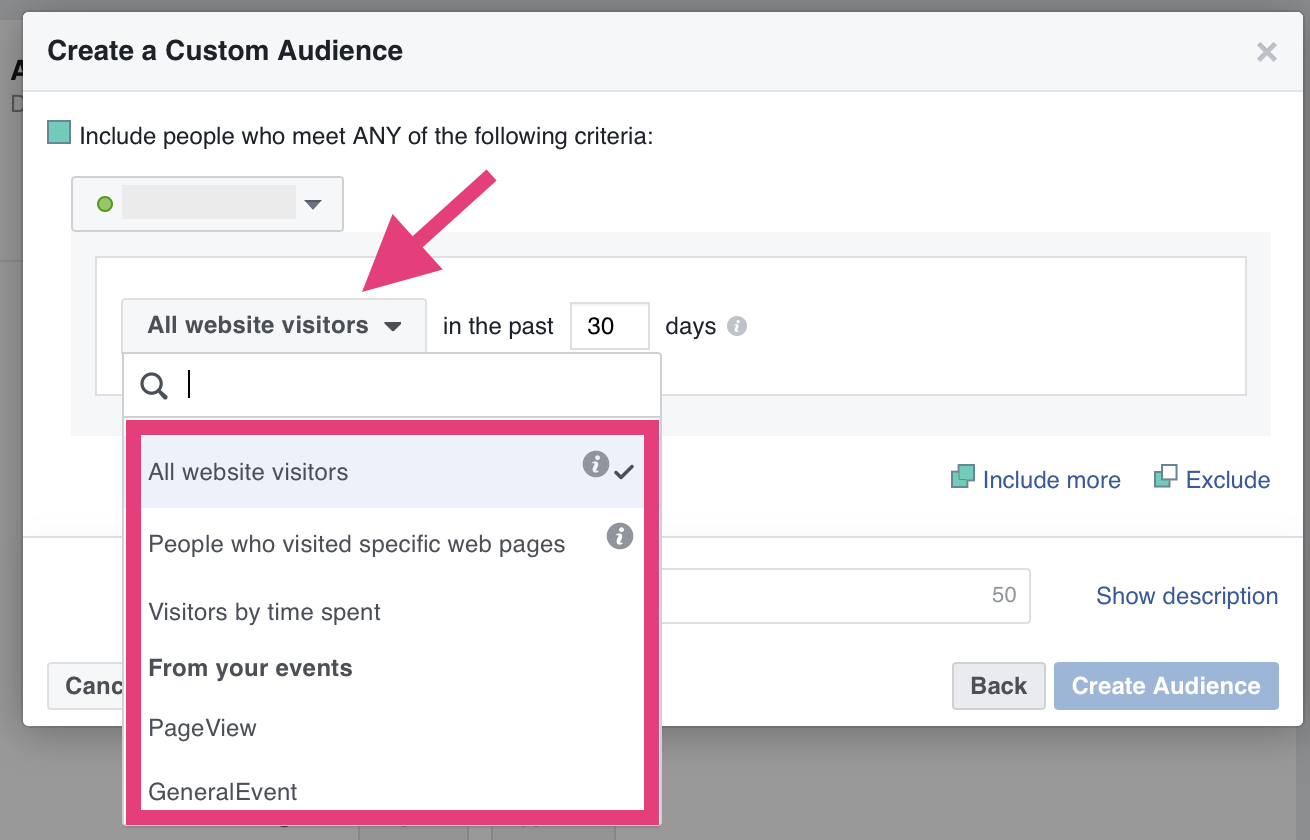Click the info icon beside "People who visited specific web pages"
The image size is (1310, 840).
coord(619,537)
